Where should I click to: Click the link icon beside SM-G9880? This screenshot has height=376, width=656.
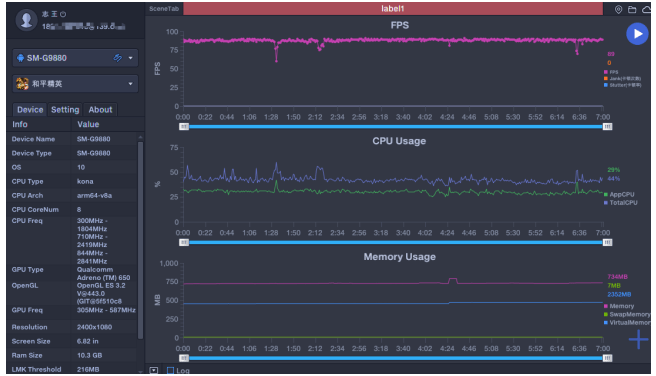point(118,58)
